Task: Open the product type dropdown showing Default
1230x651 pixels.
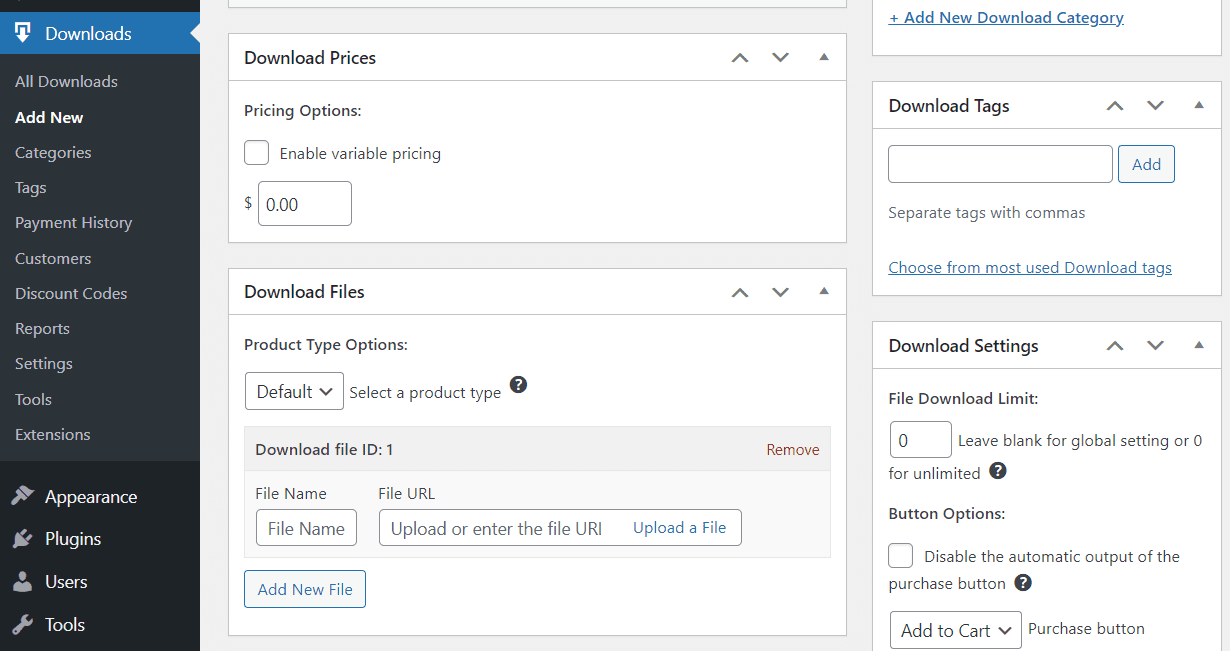Action: (294, 391)
